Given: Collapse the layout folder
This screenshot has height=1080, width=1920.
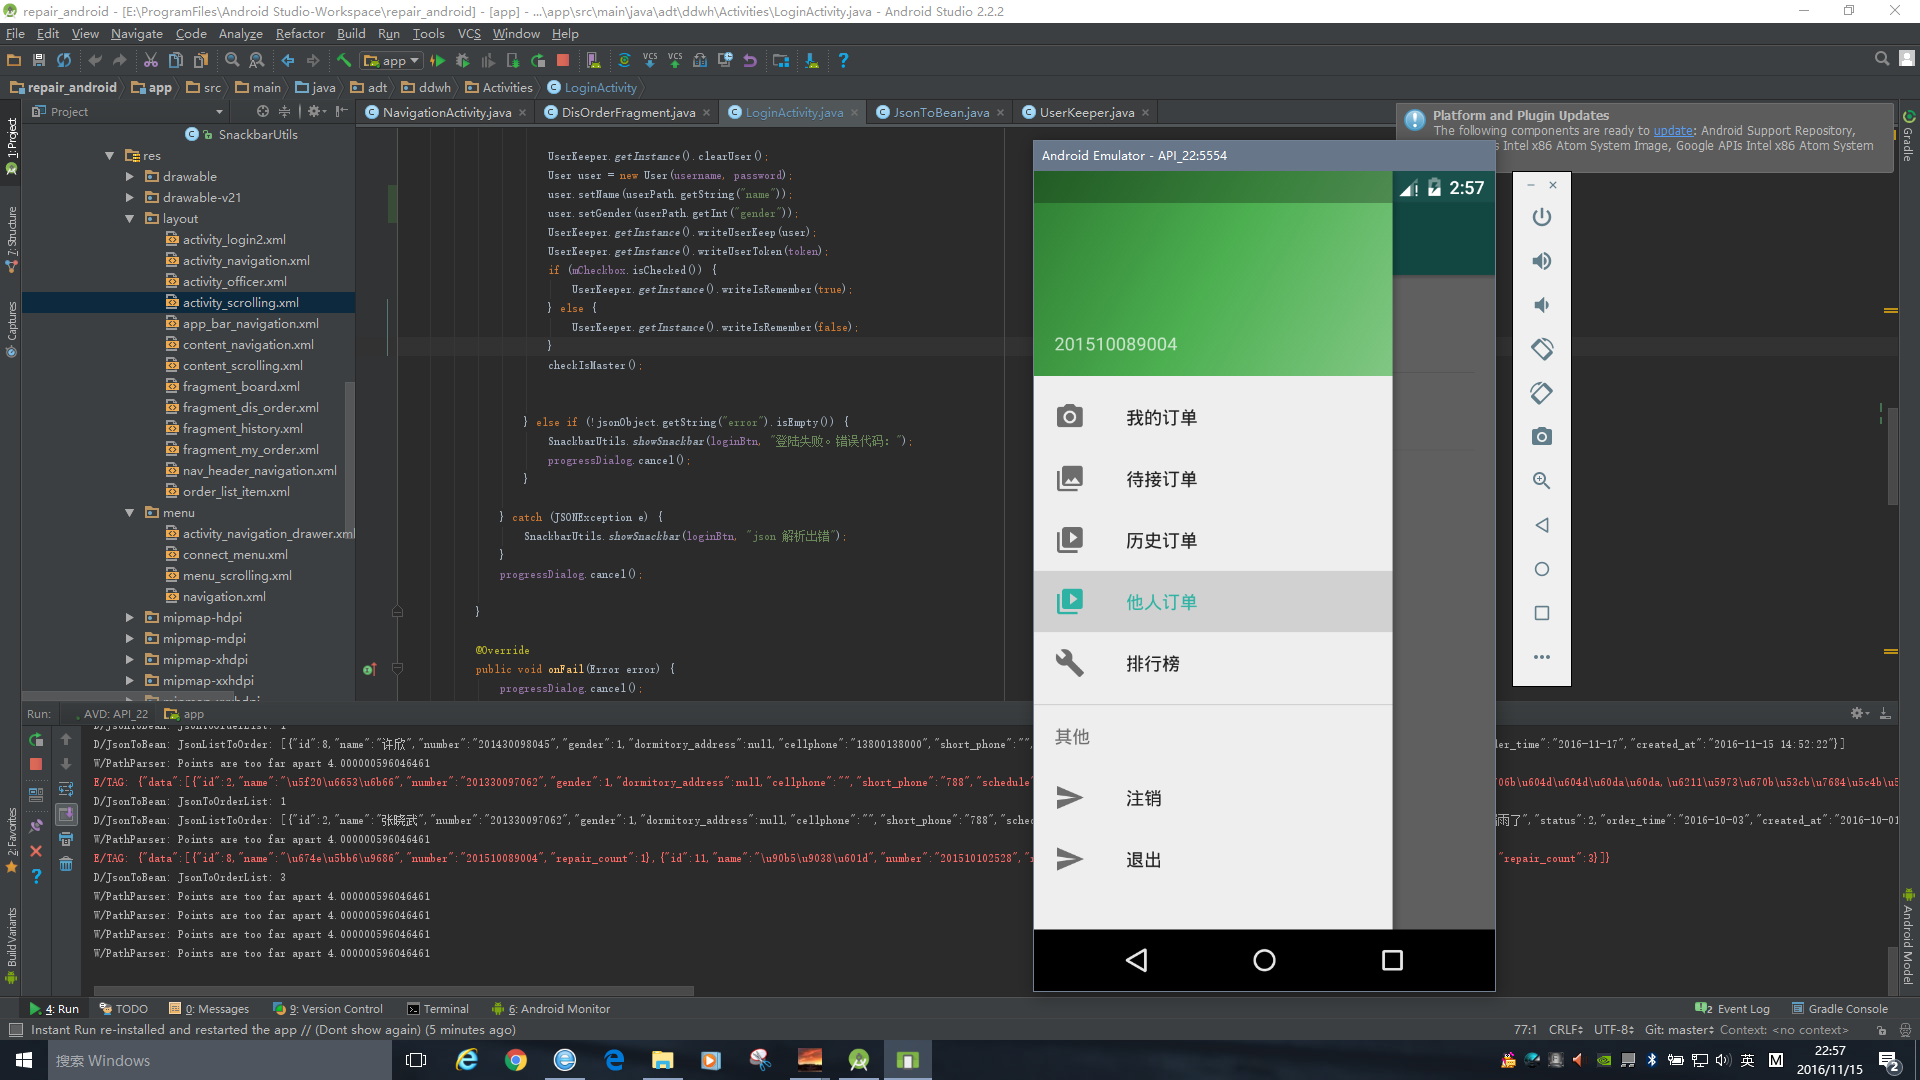Looking at the screenshot, I should point(130,219).
